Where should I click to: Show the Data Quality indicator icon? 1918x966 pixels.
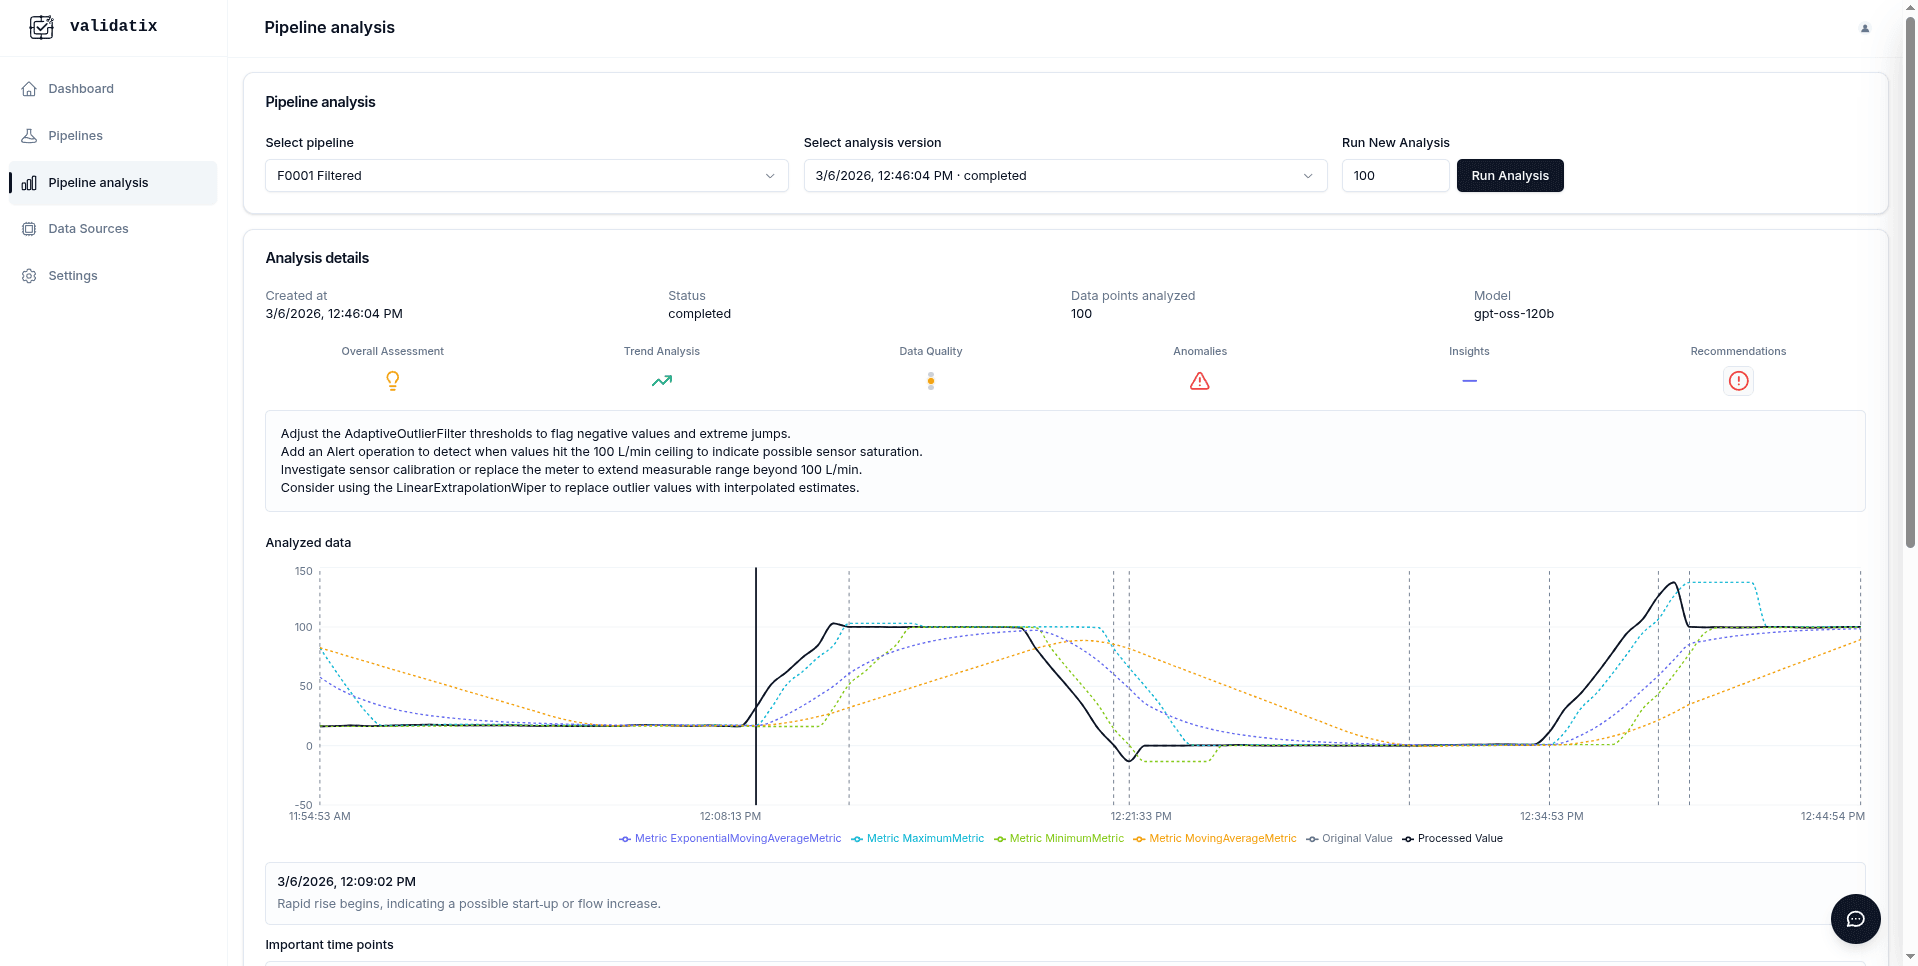(930, 381)
